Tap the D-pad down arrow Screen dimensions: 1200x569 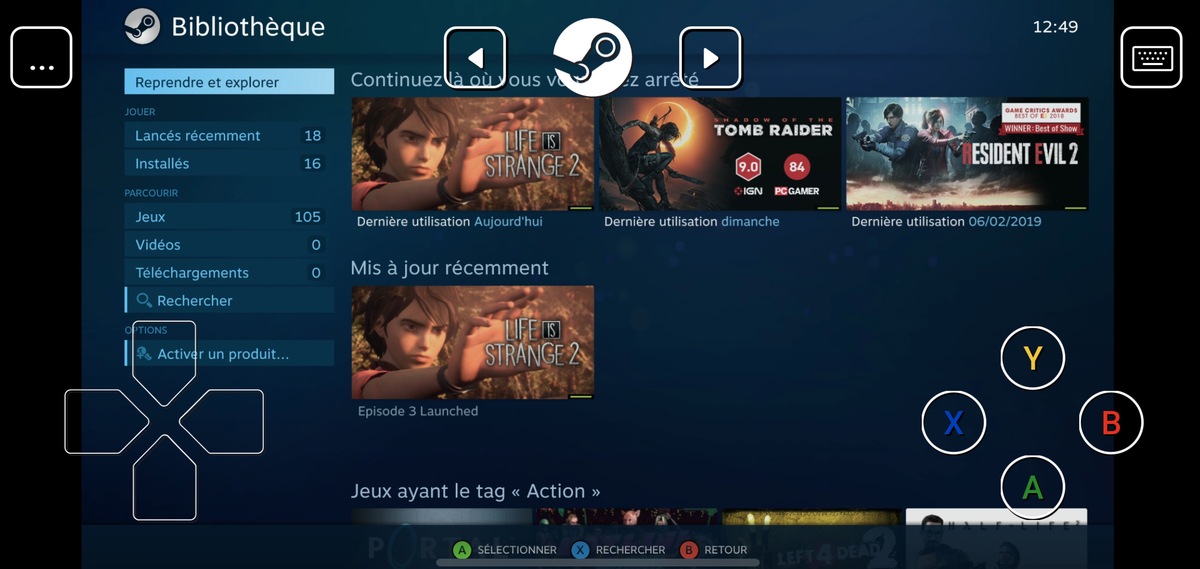(x=164, y=479)
